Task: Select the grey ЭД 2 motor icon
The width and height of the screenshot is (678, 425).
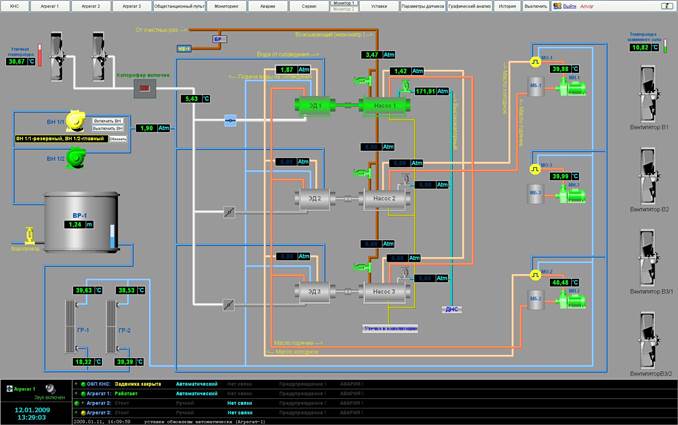Action: (x=313, y=198)
